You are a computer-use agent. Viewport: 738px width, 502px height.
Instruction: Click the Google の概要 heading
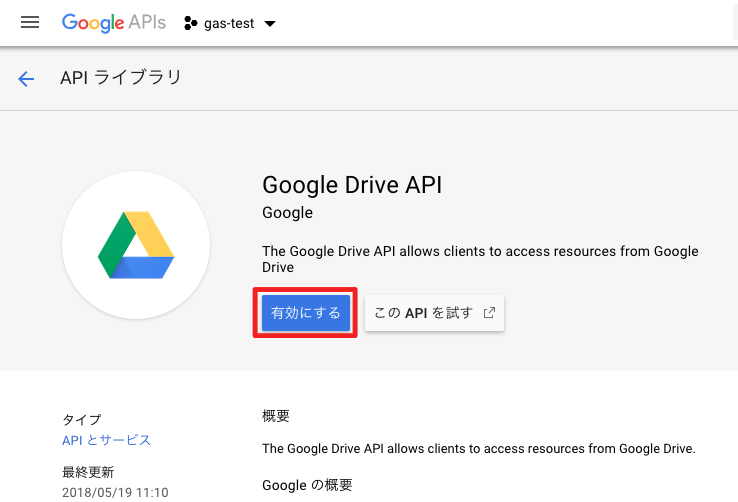coord(307,485)
